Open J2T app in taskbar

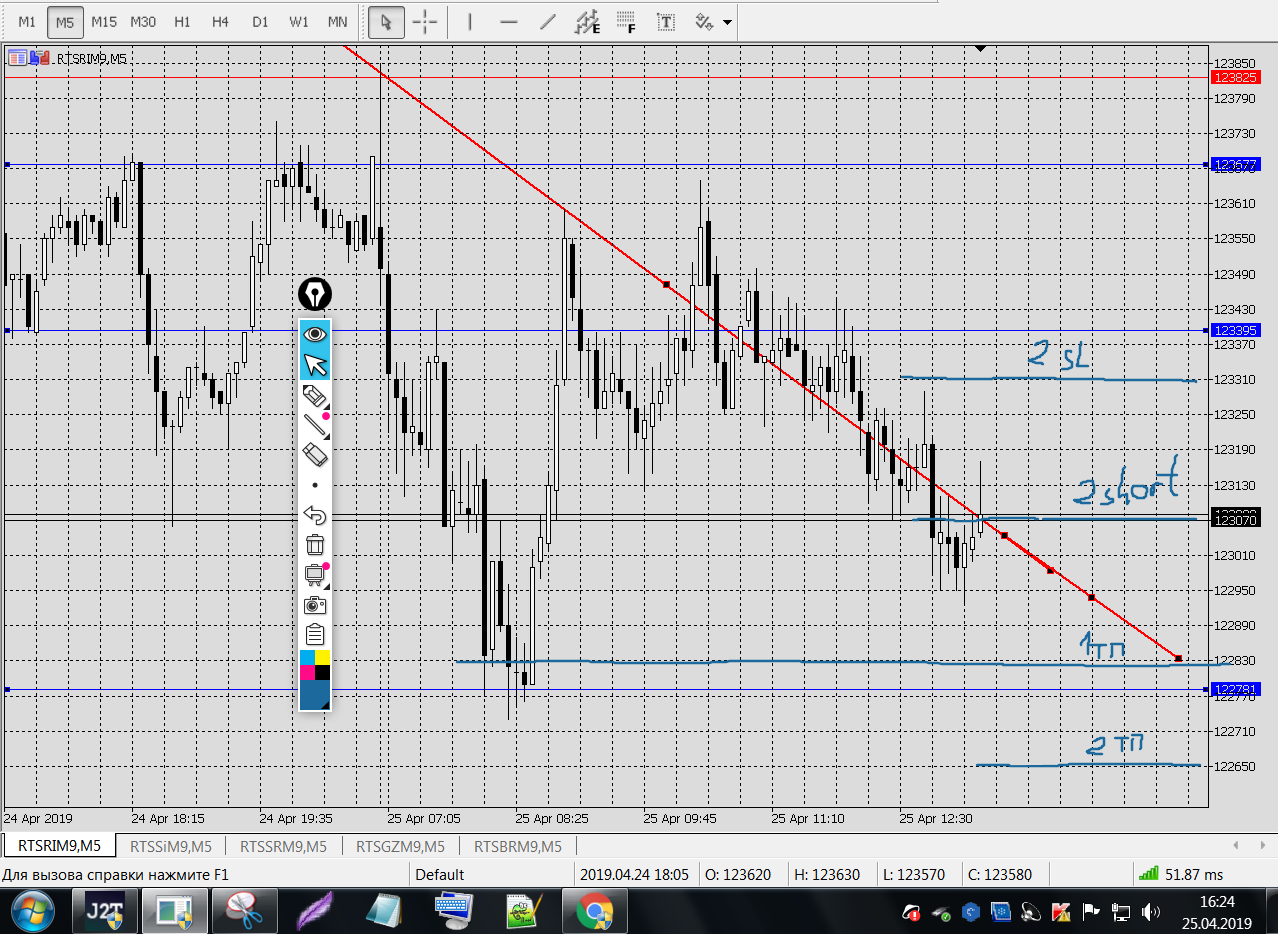pos(104,912)
